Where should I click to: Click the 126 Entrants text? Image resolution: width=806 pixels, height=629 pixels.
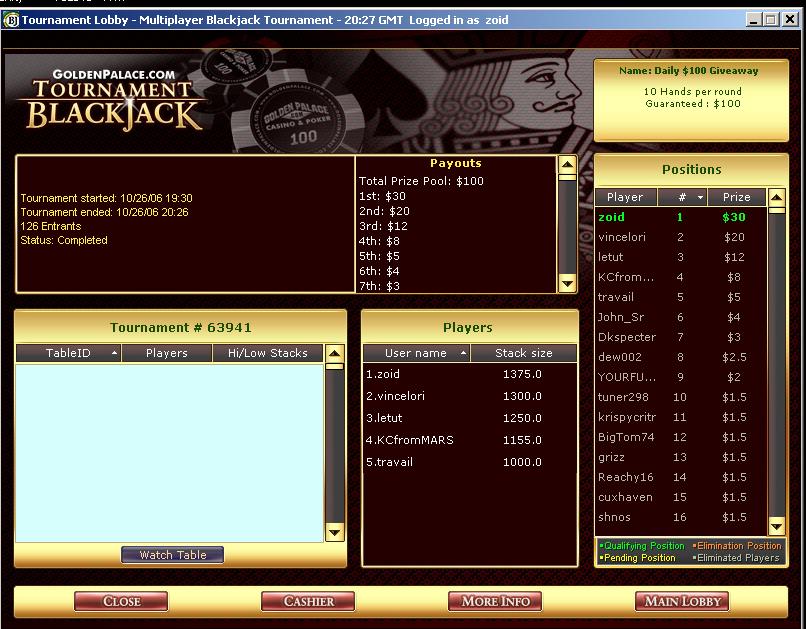(x=51, y=226)
